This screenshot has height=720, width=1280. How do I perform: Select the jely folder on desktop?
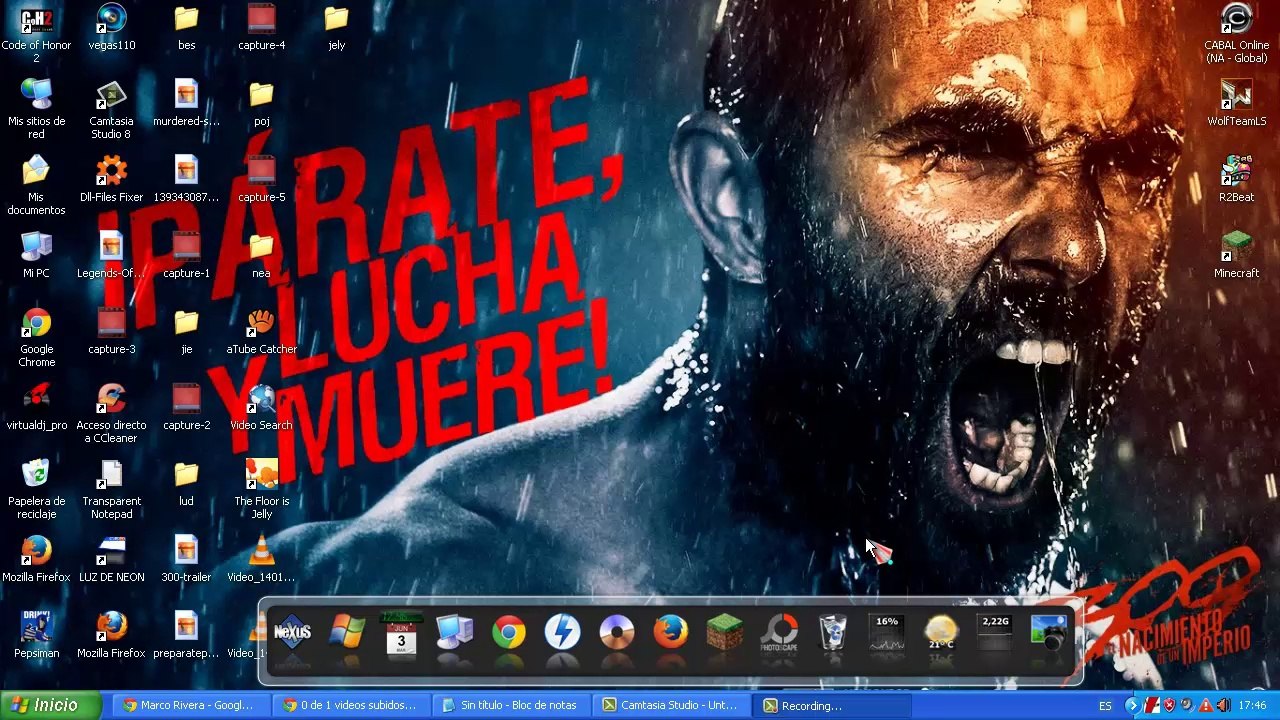coord(336,27)
